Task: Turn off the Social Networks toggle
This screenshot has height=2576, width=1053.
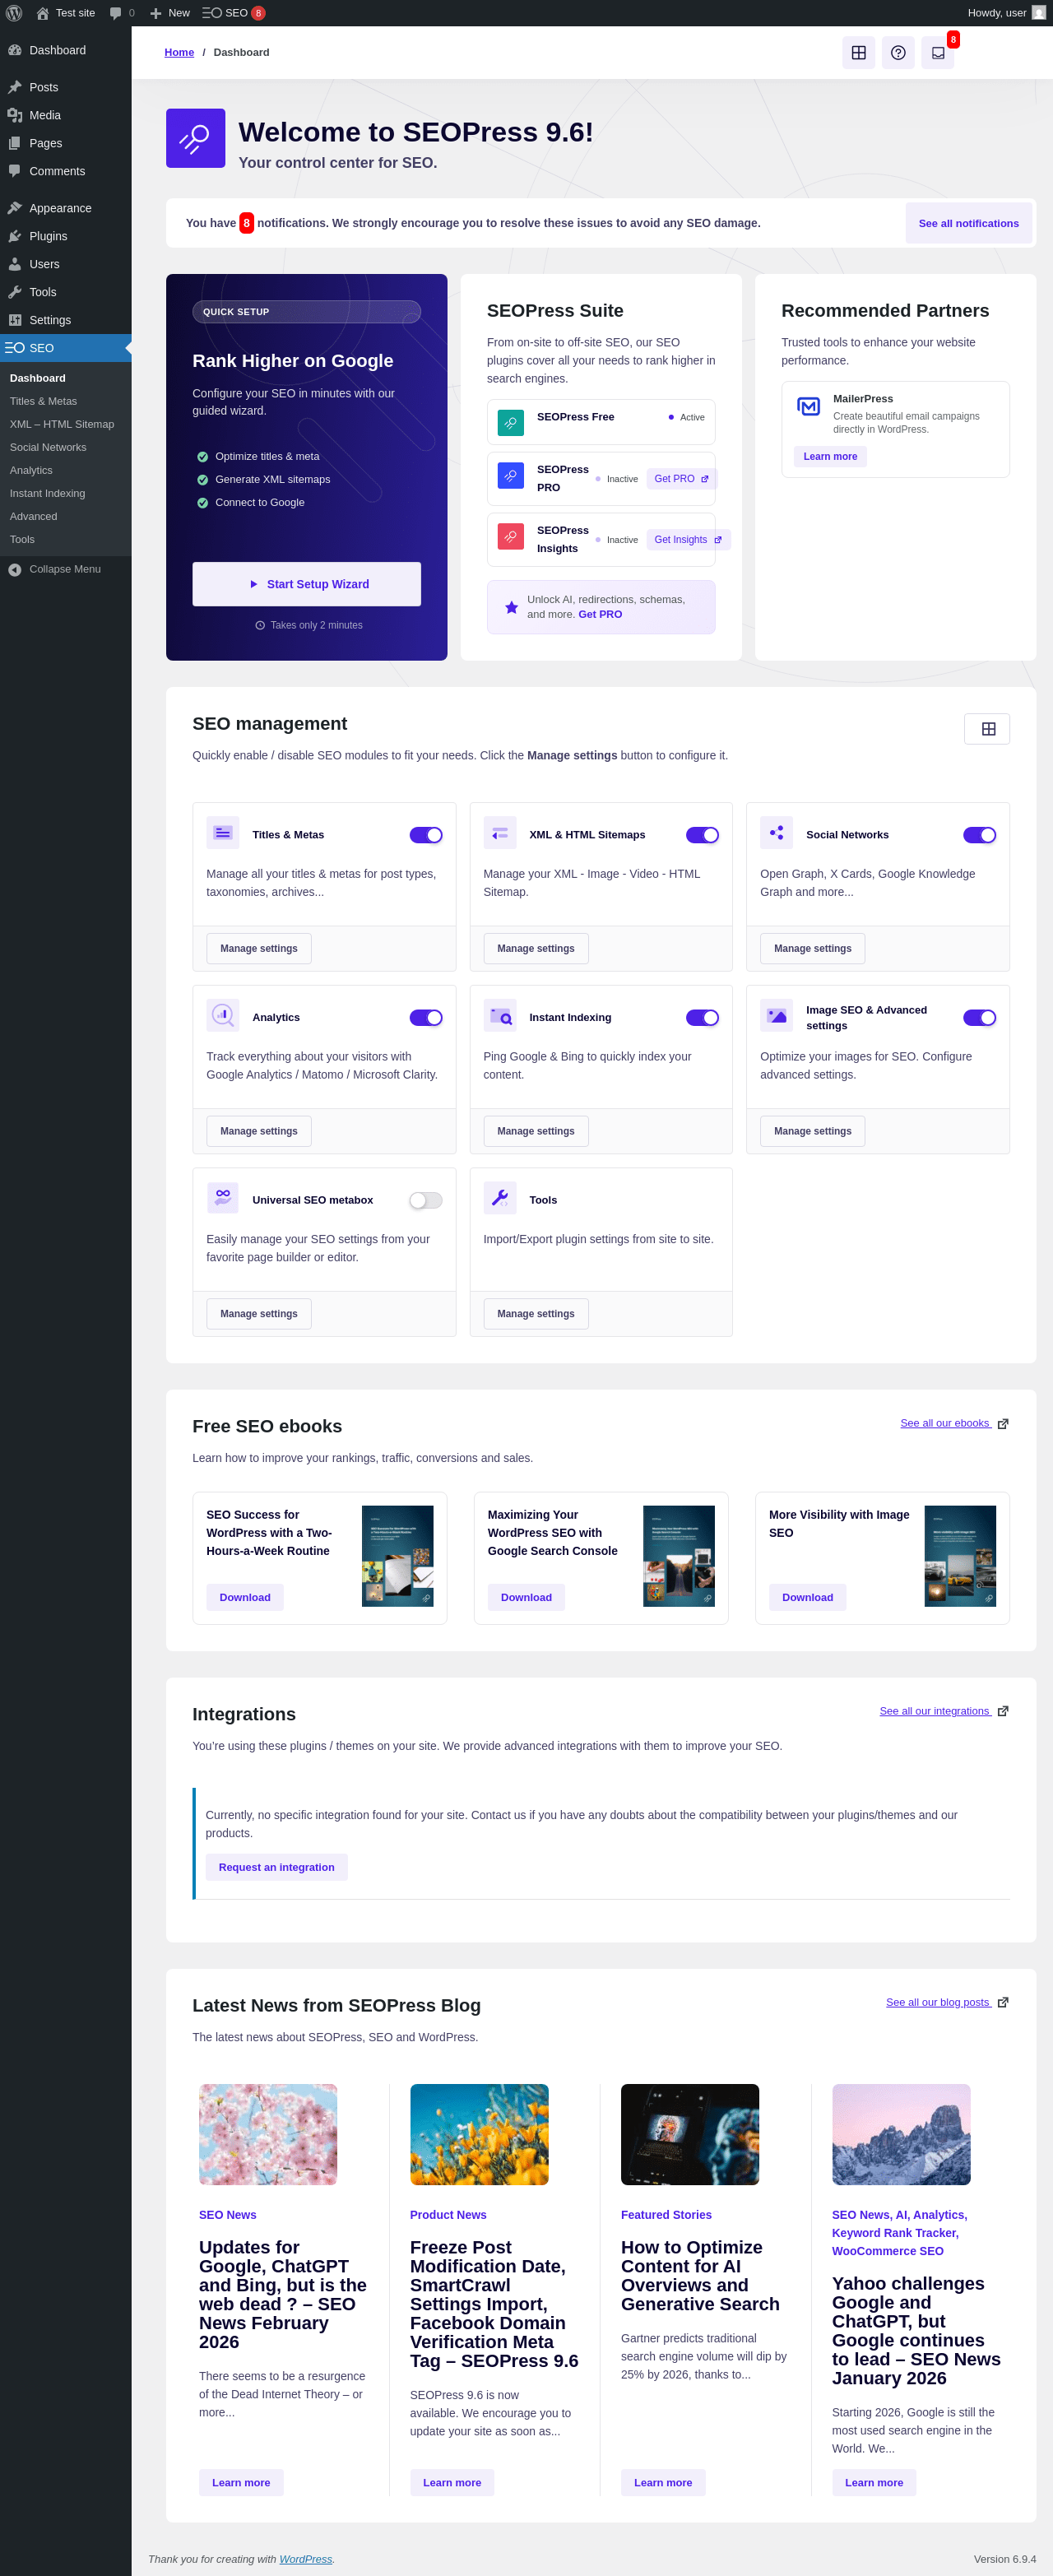Action: tap(979, 835)
